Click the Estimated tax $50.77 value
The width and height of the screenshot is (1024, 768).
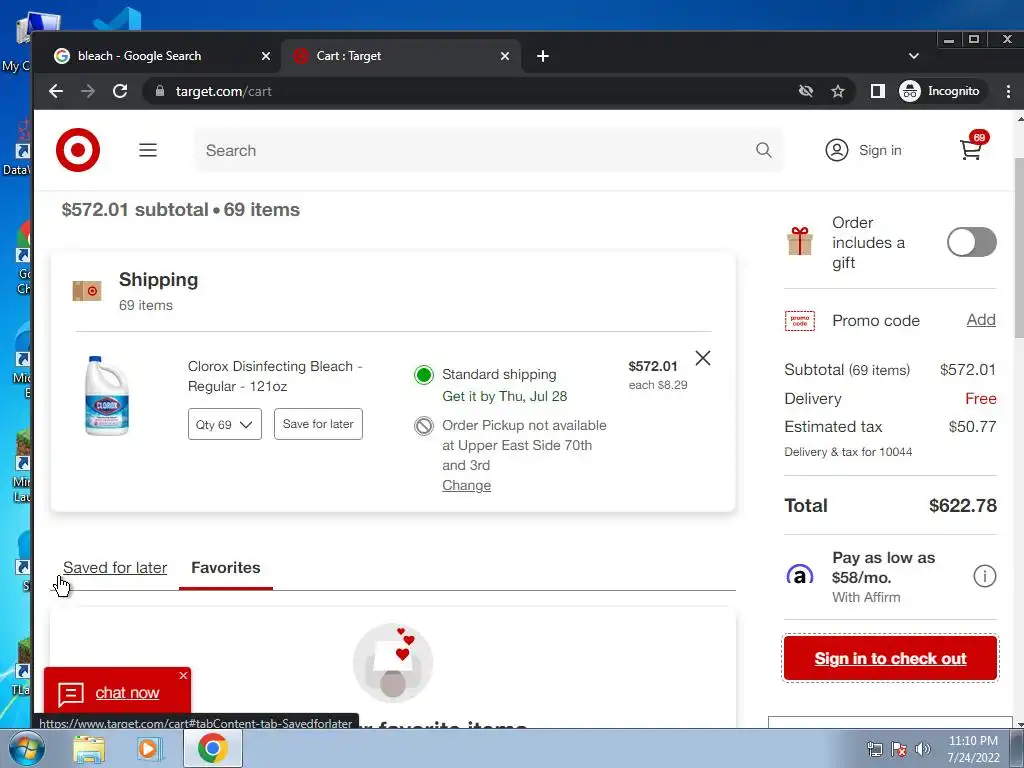pyautogui.click(x=972, y=426)
